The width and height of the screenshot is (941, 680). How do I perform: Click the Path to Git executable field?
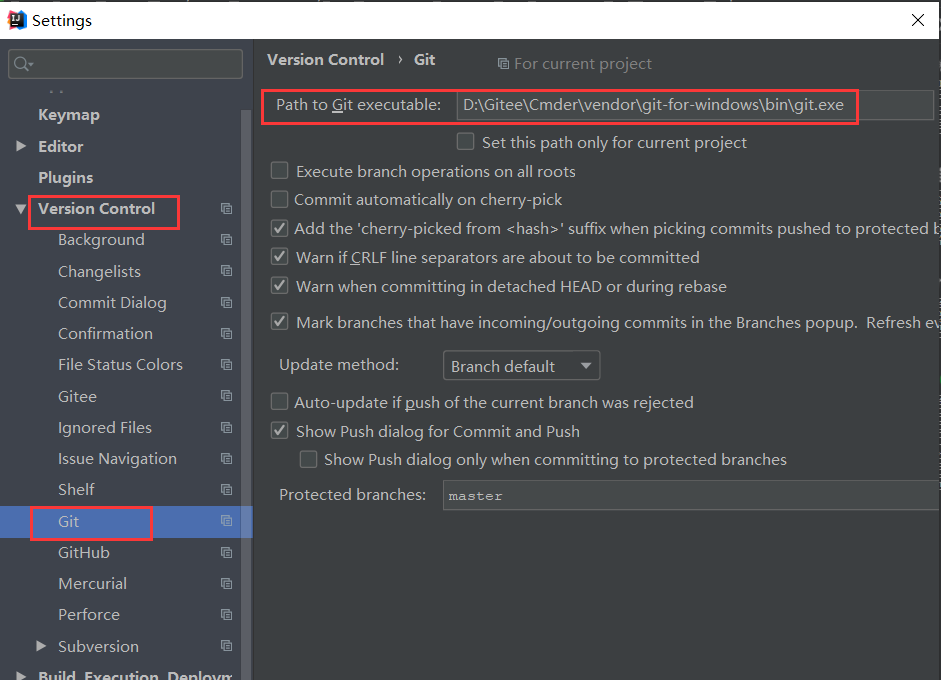[x=695, y=105]
